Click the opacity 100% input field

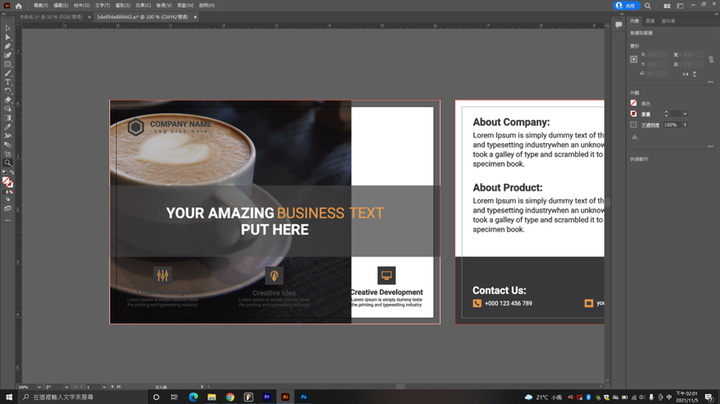pos(671,125)
